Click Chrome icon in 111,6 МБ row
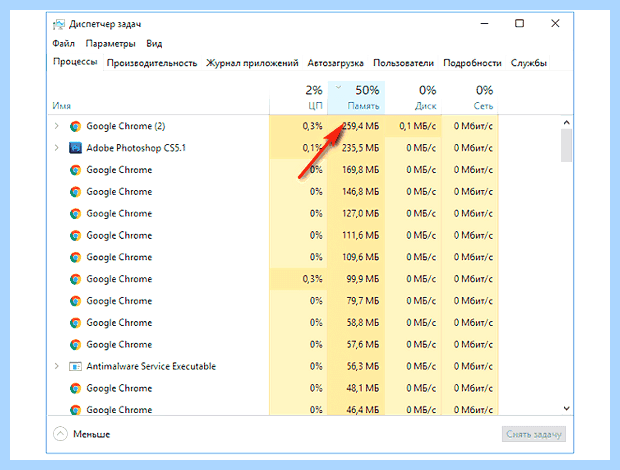The image size is (620, 470). pos(75,236)
